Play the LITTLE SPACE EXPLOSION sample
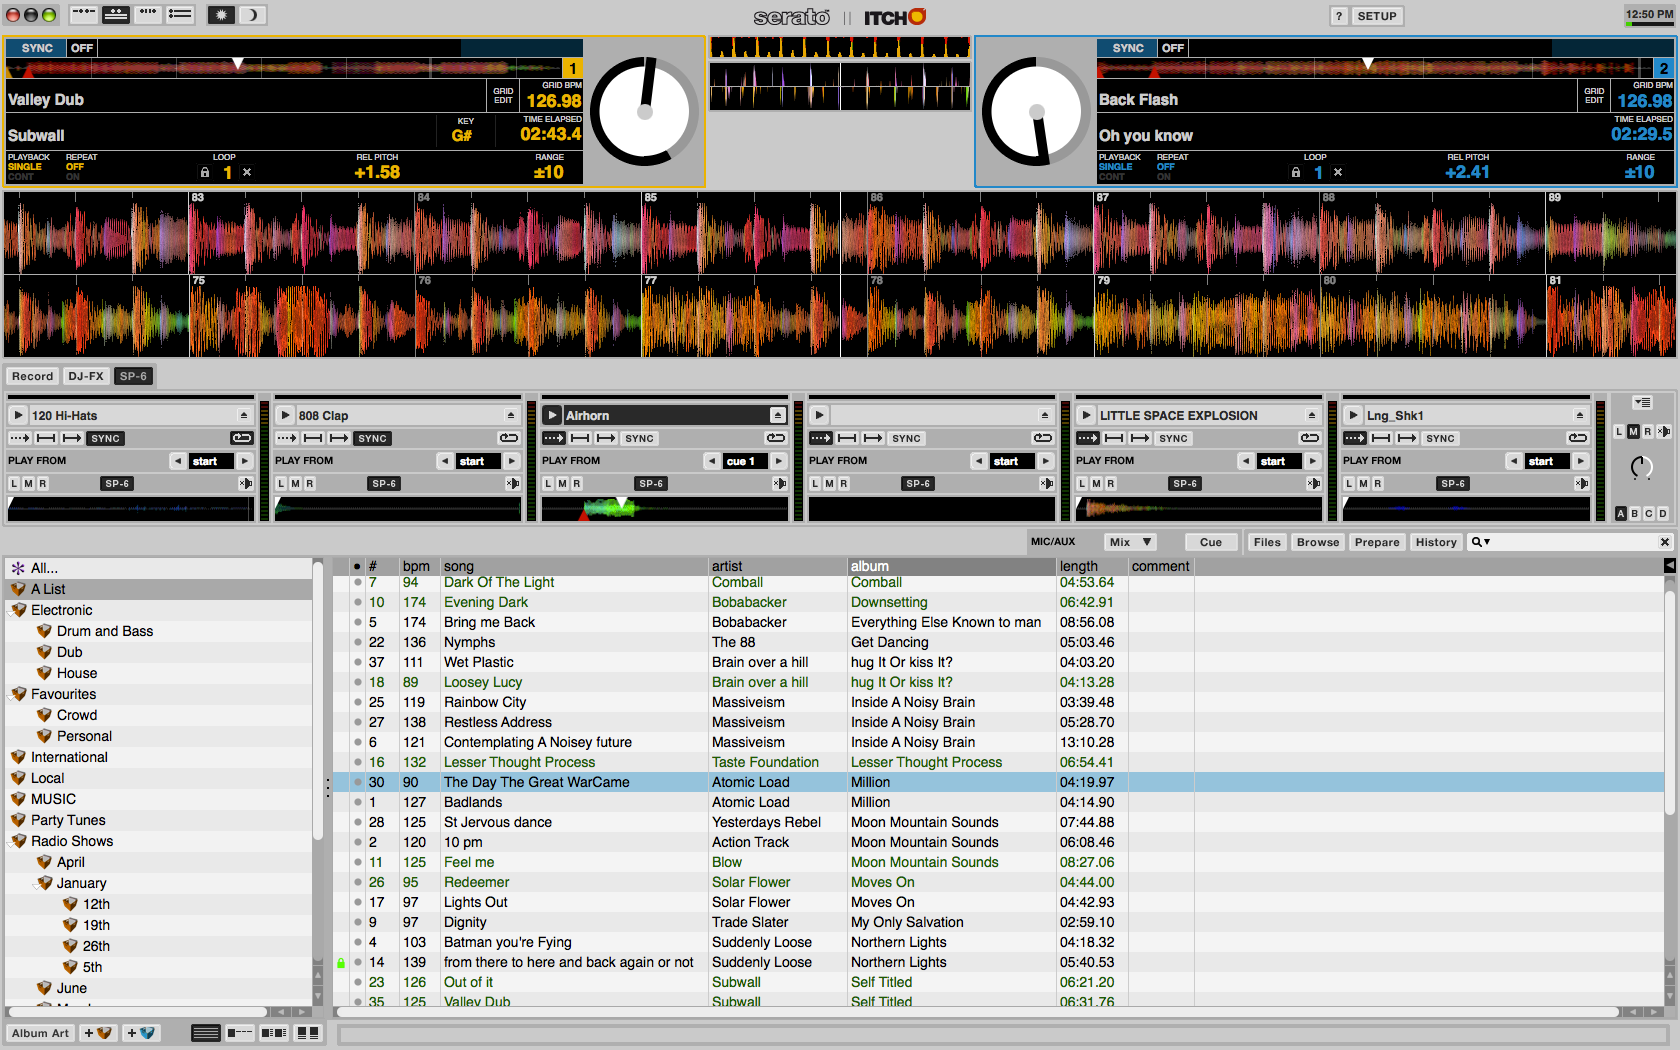Image resolution: width=1680 pixels, height=1050 pixels. [x=1086, y=415]
